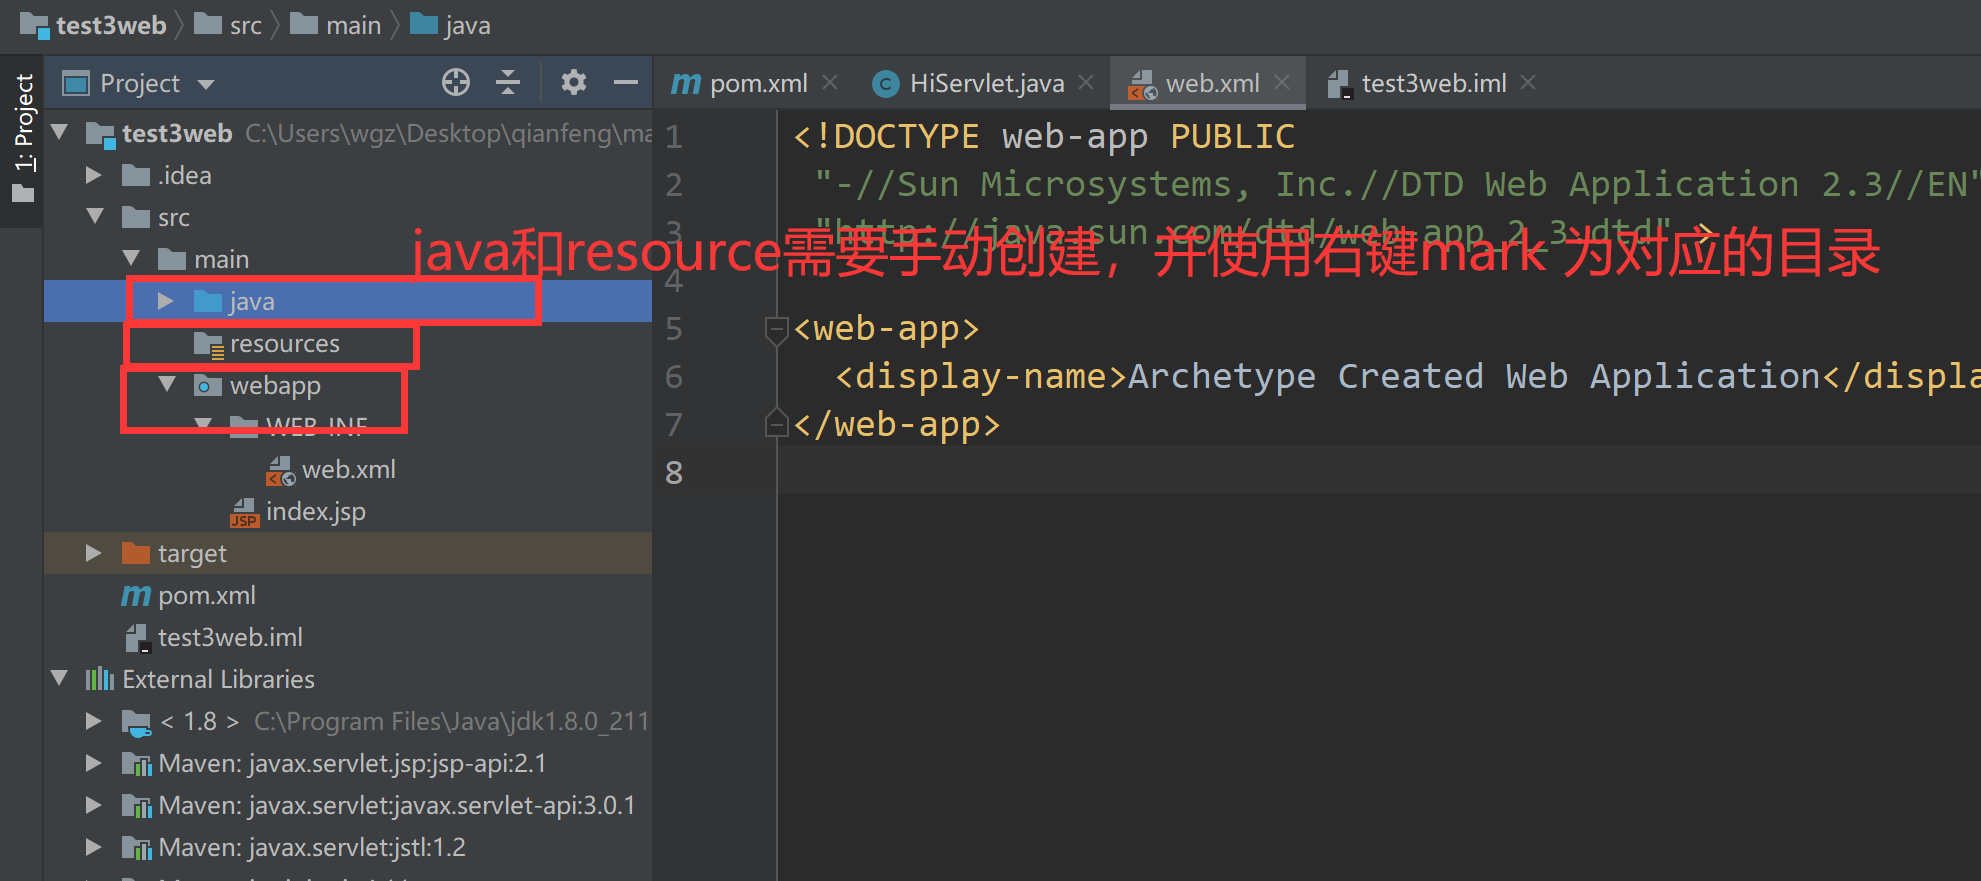Expand Maven javax.servlet-api:3.0.1 library node
The height and width of the screenshot is (881, 1981).
pos(95,805)
